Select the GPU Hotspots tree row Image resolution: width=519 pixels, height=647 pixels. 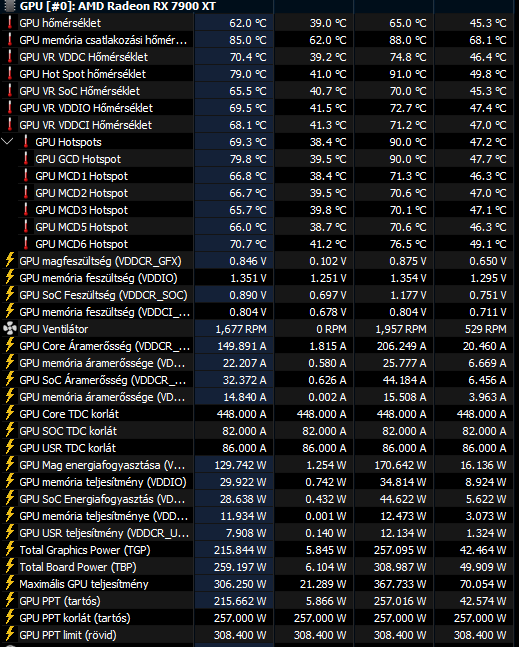pyautogui.click(x=260, y=142)
